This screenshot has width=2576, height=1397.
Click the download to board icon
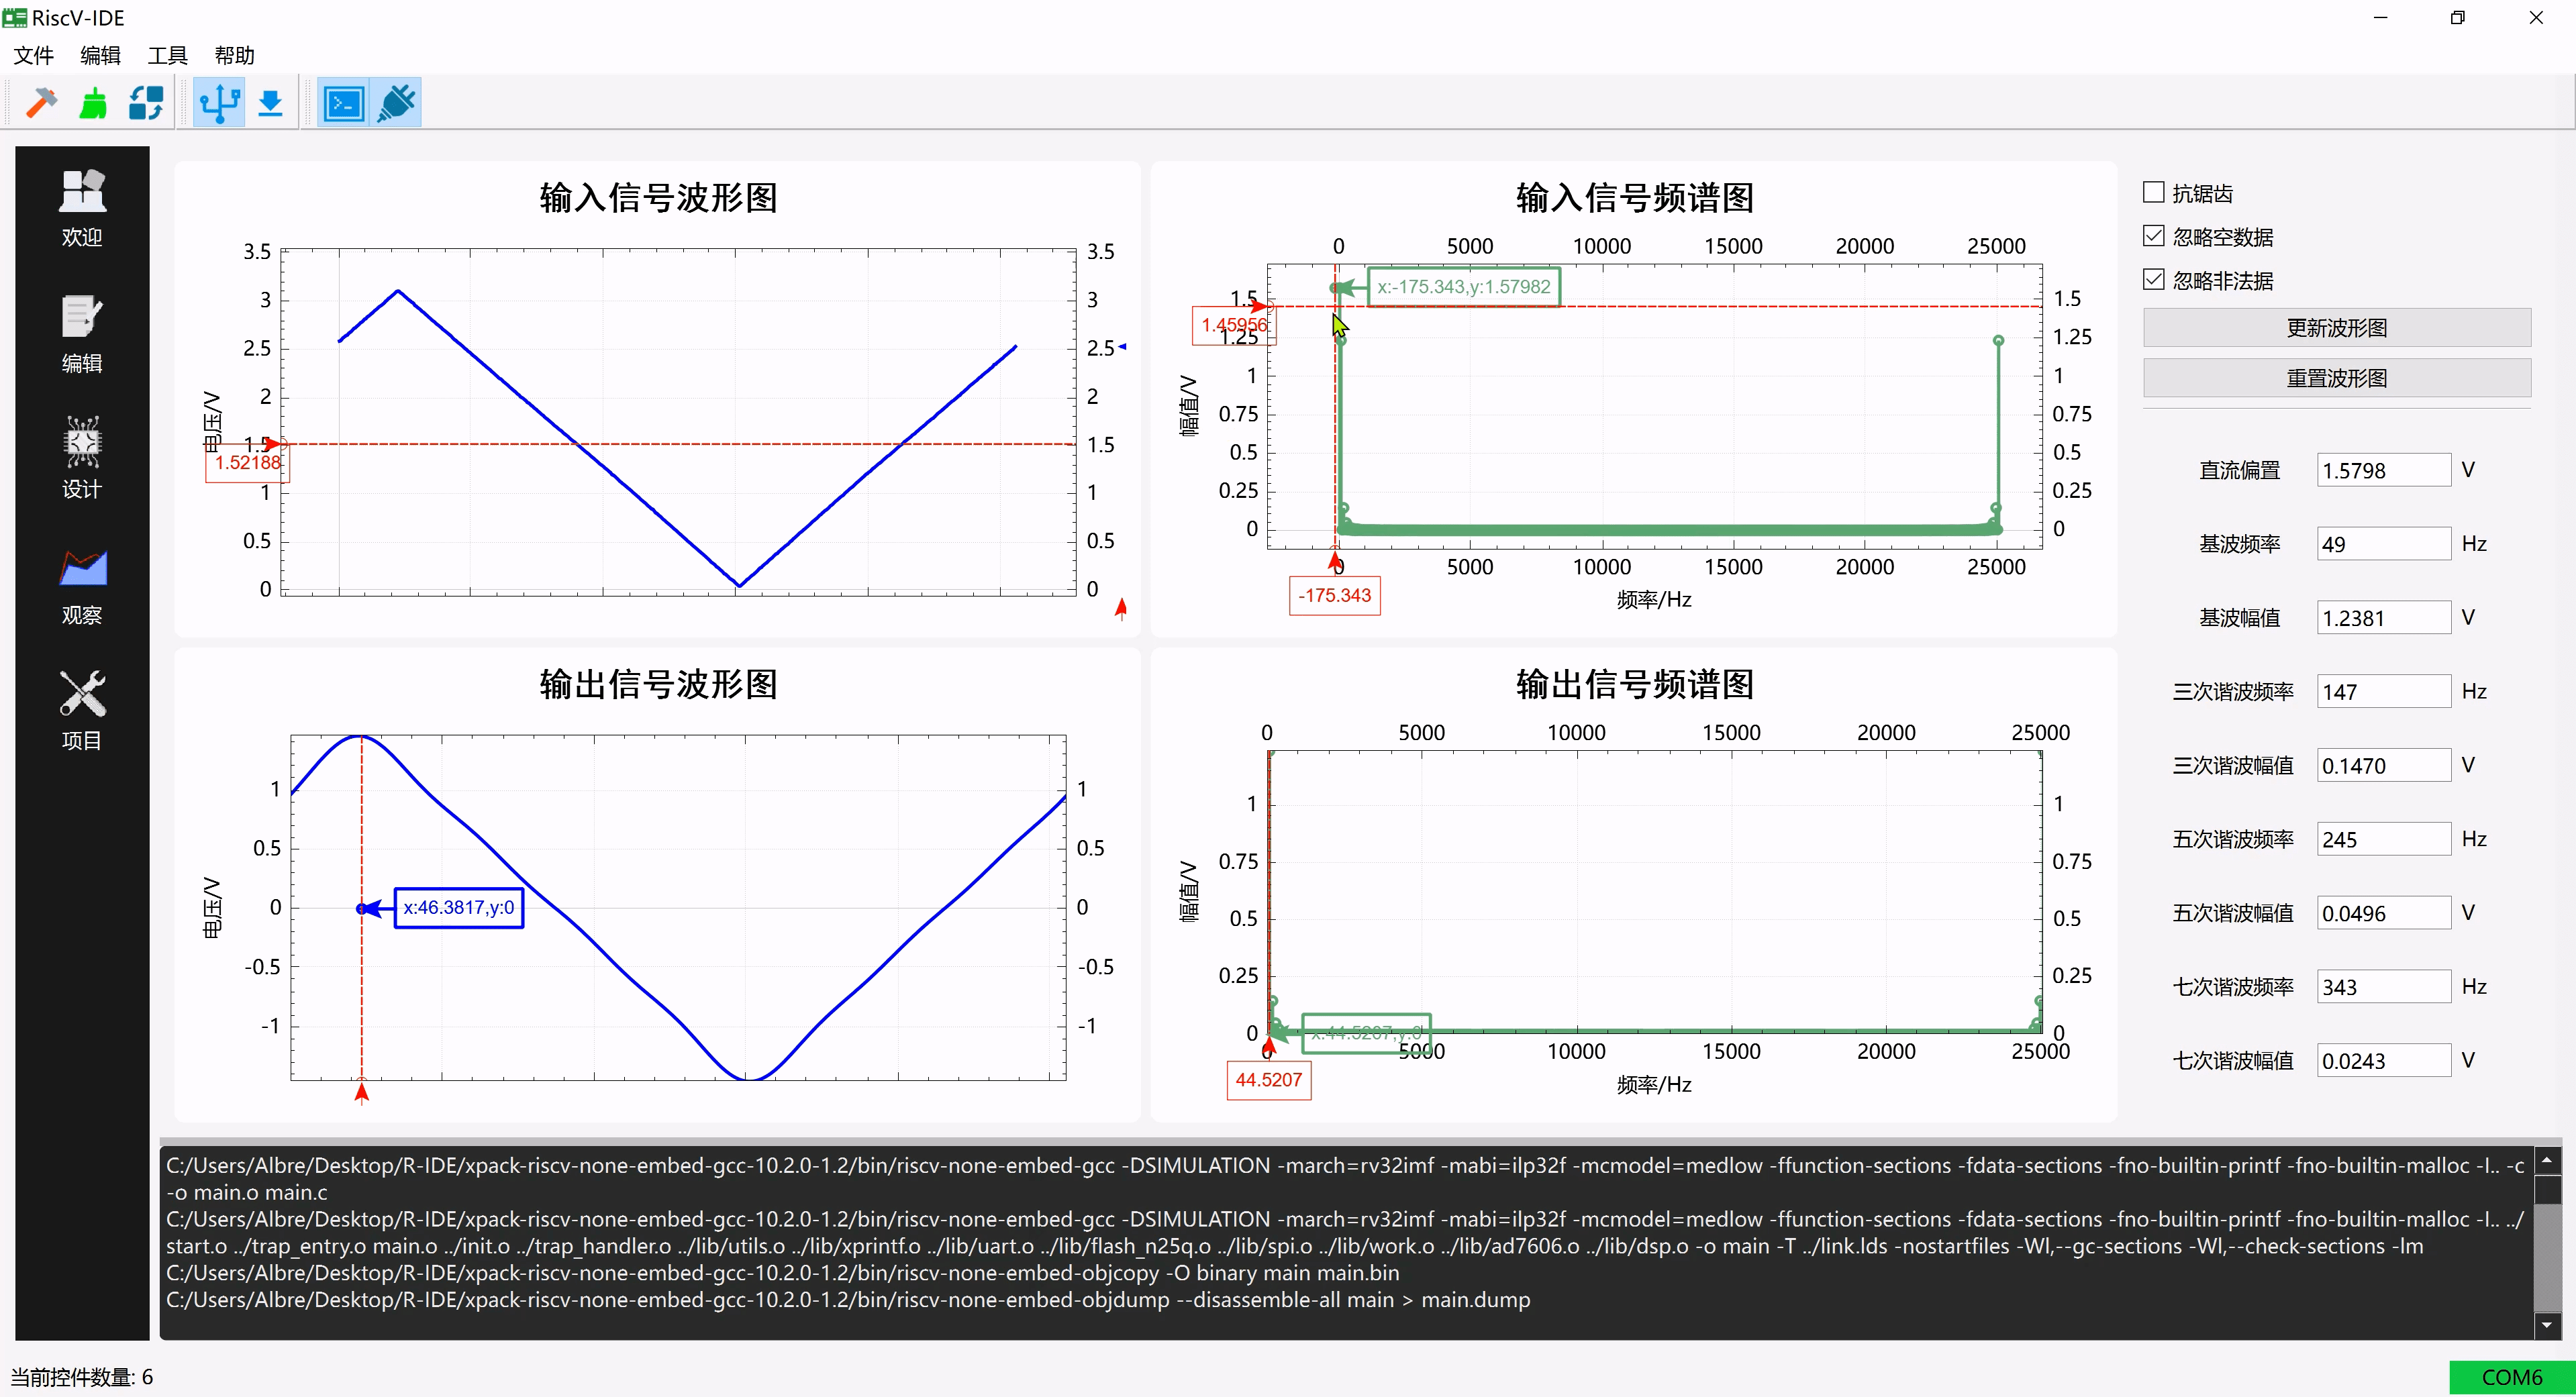click(x=270, y=103)
